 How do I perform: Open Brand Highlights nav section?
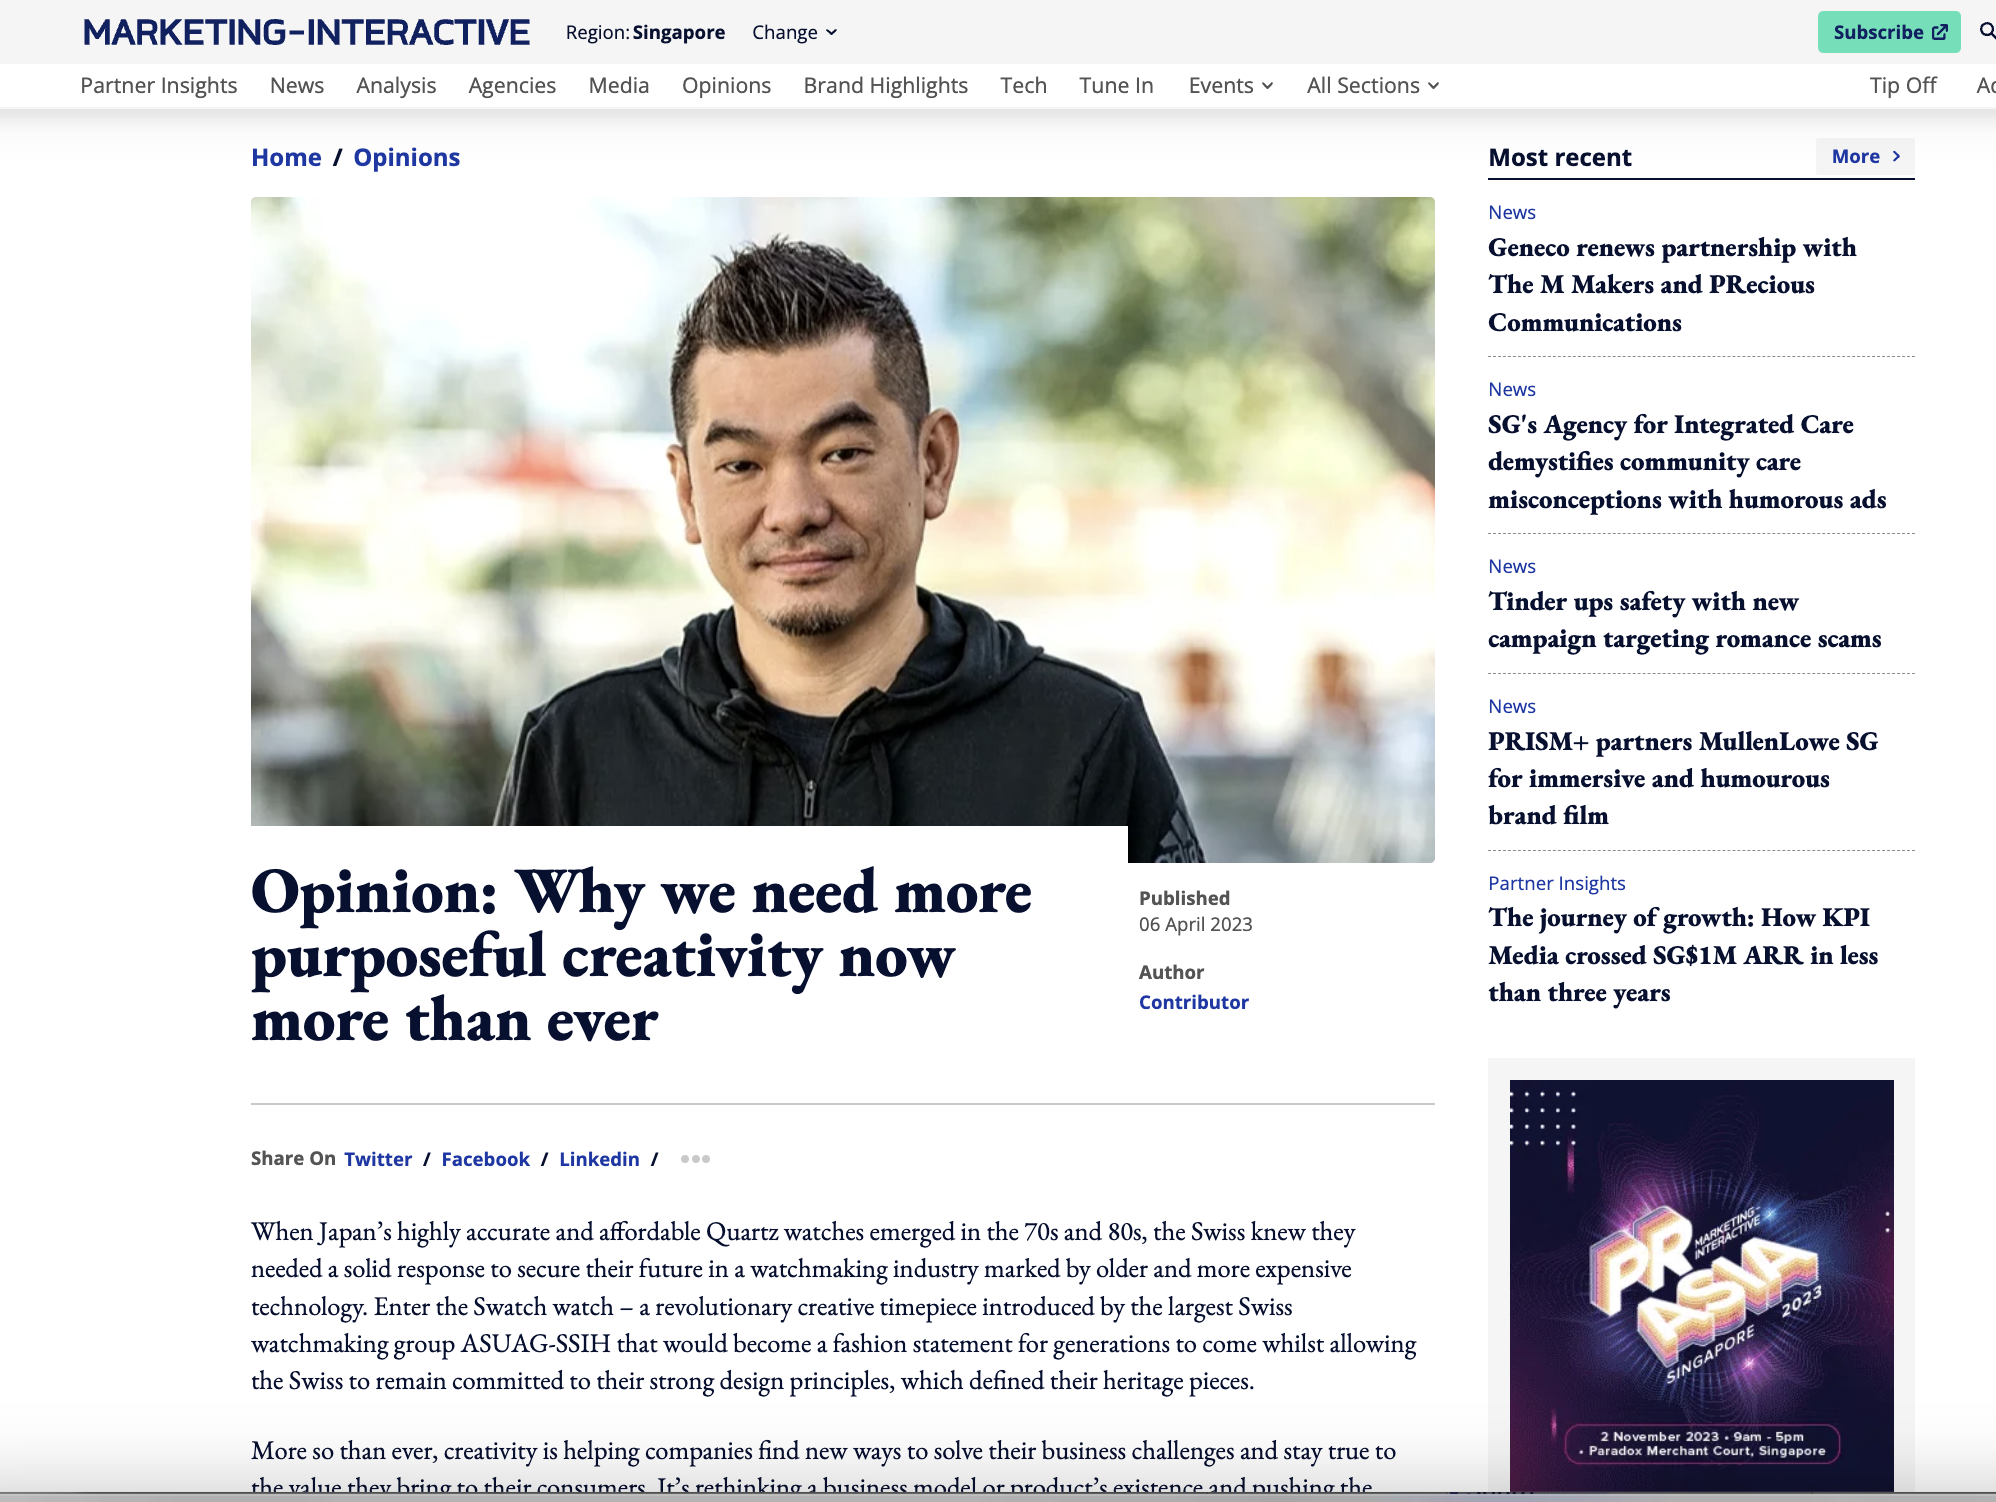(x=886, y=85)
